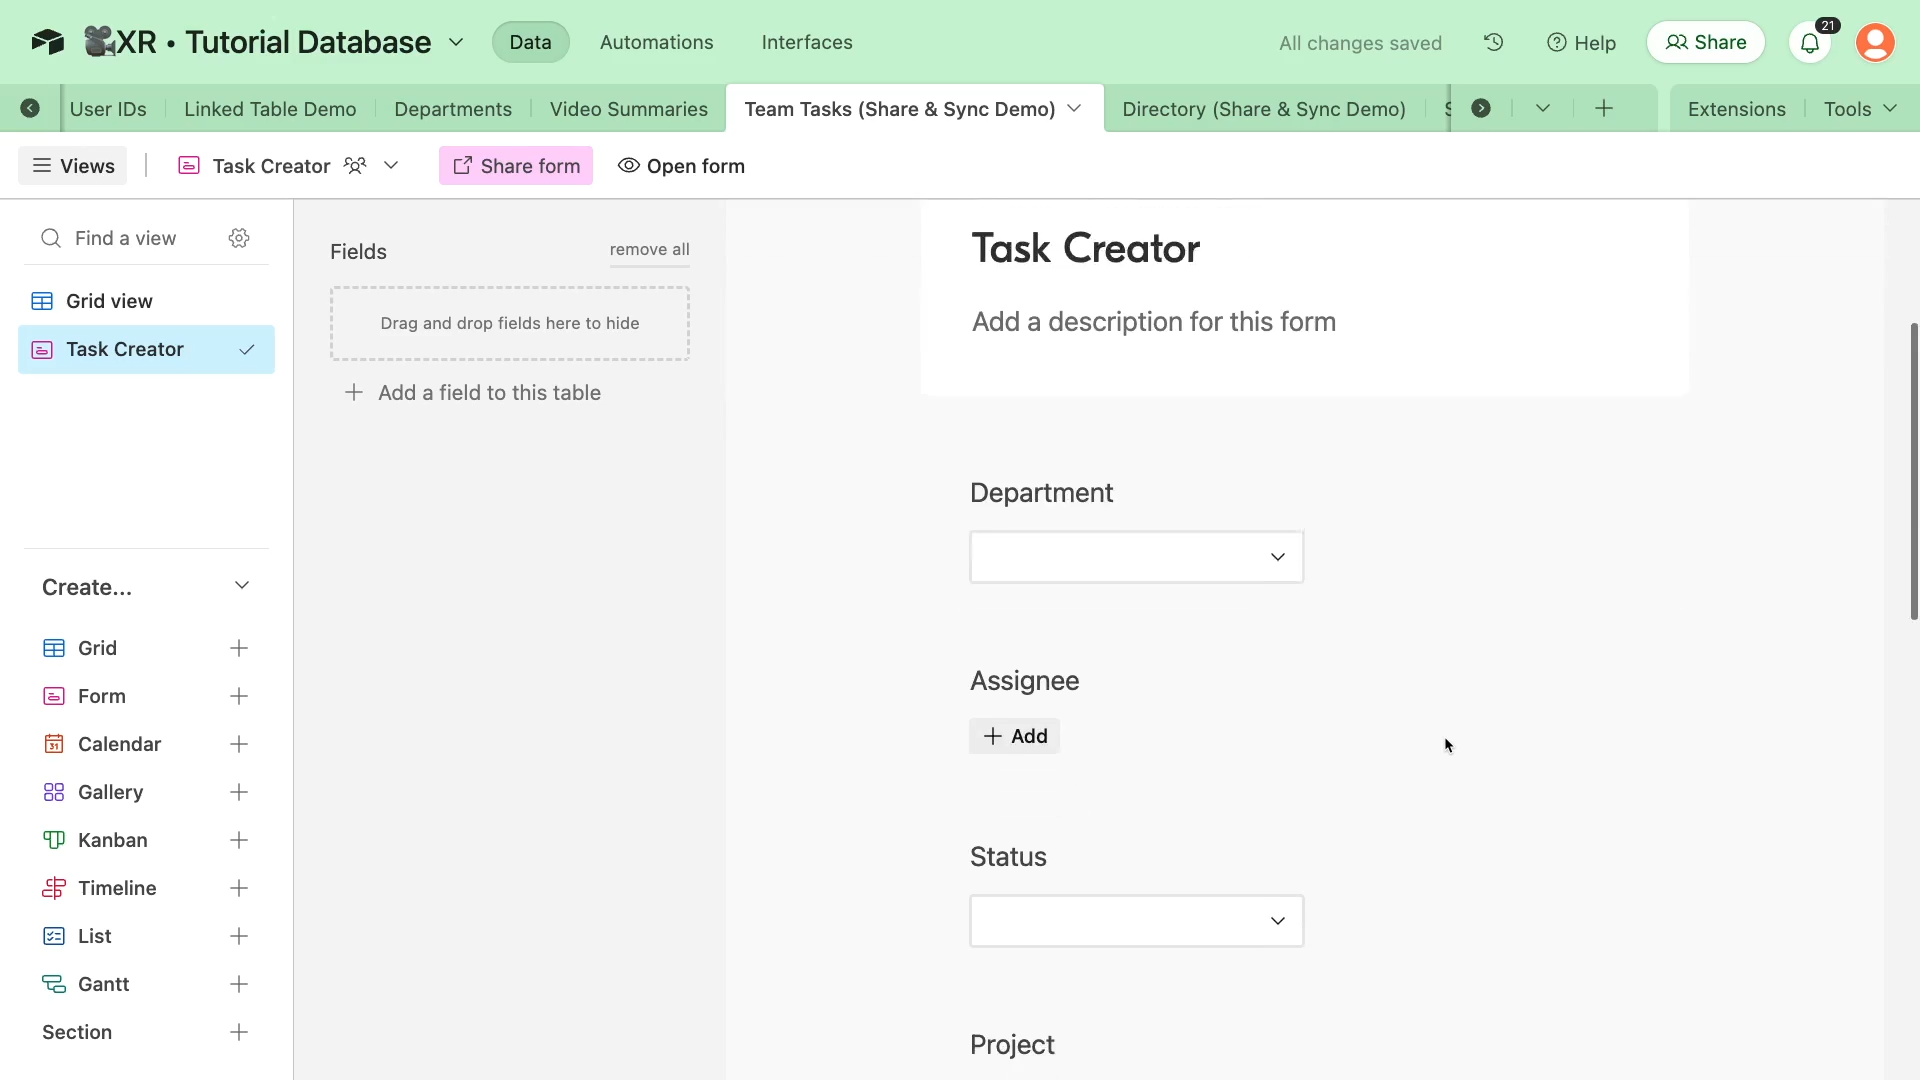The image size is (1920, 1080).
Task: Click the Share form button
Action: (516, 166)
